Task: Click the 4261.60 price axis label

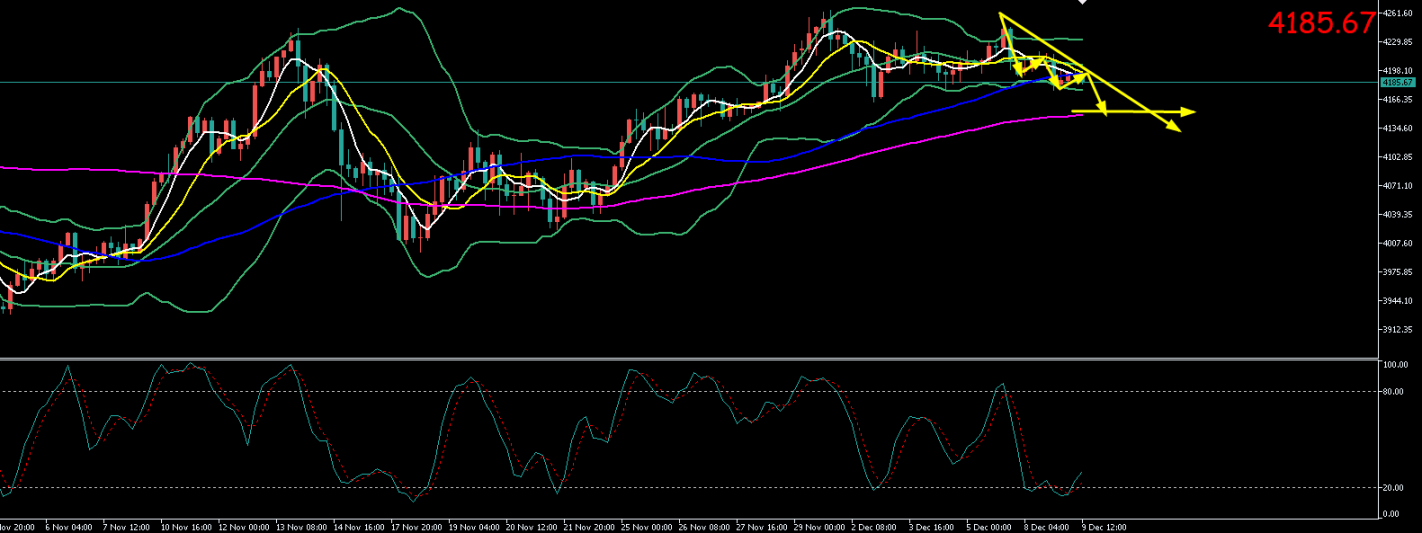Action: [1397, 13]
